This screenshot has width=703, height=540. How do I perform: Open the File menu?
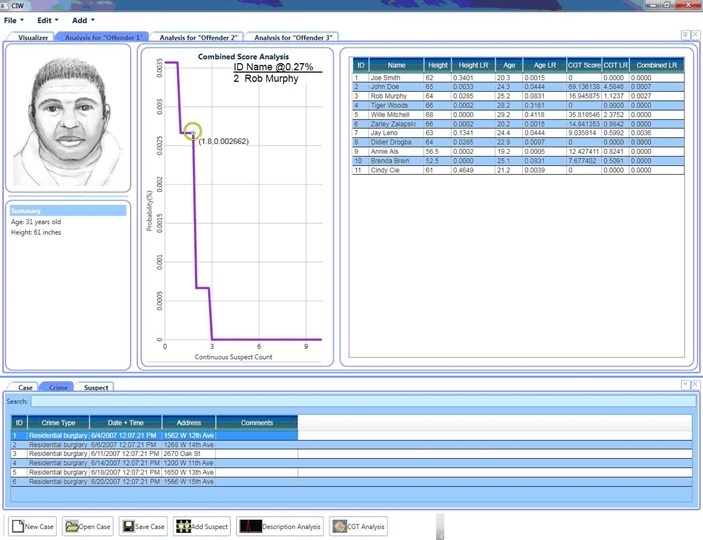click(12, 20)
